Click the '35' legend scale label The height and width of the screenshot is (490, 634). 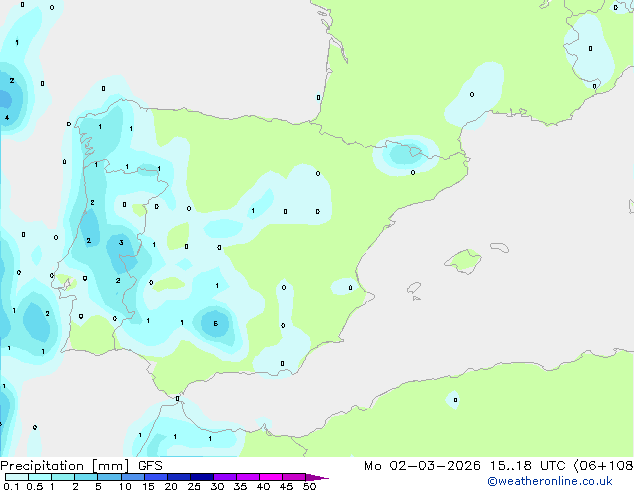240,486
